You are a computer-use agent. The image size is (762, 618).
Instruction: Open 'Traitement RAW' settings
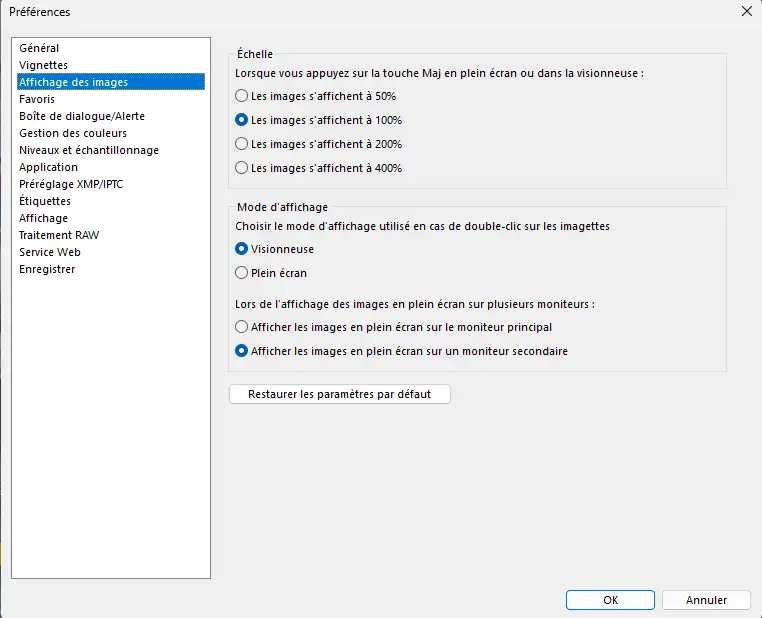click(x=59, y=235)
